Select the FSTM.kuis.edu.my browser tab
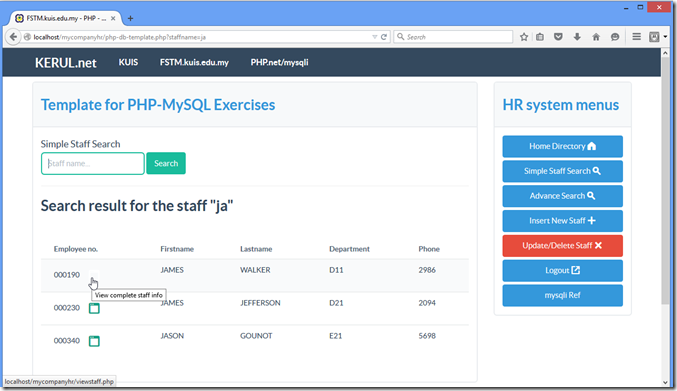The image size is (677, 391). [65, 18]
